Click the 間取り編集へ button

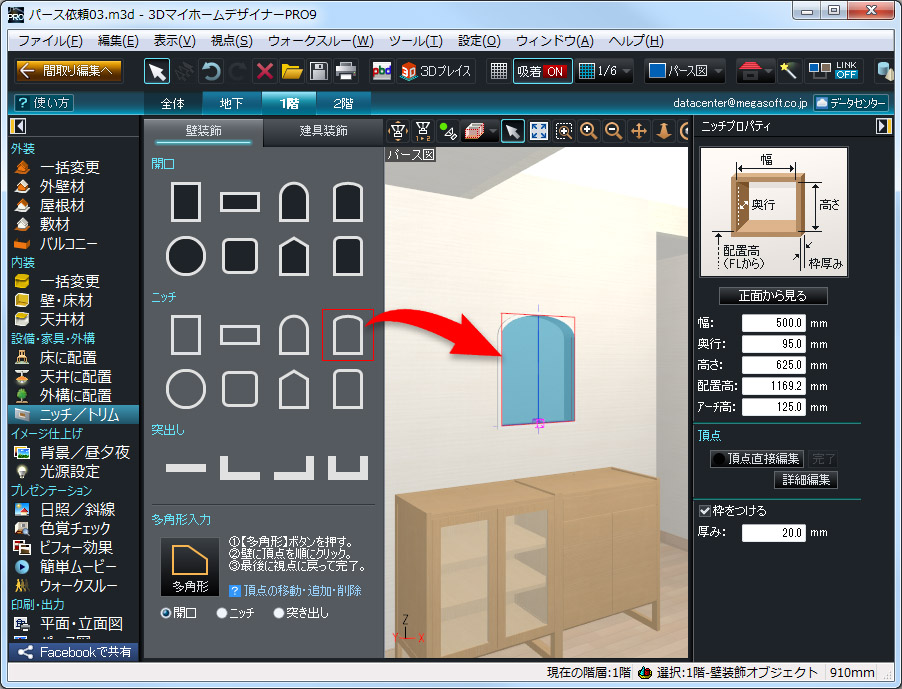click(70, 71)
